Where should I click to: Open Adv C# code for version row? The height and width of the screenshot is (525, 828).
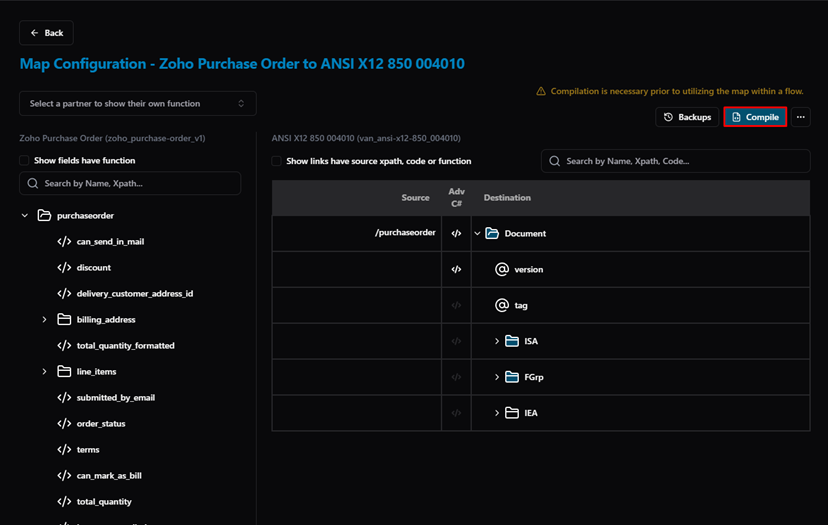pos(456,269)
